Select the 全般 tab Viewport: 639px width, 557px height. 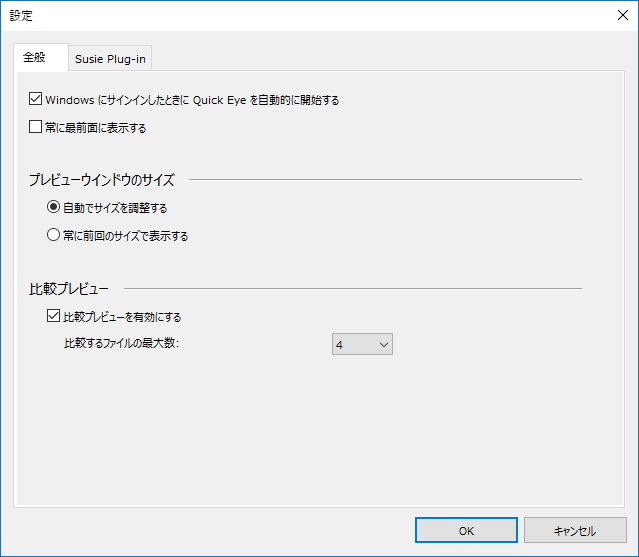coord(41,57)
